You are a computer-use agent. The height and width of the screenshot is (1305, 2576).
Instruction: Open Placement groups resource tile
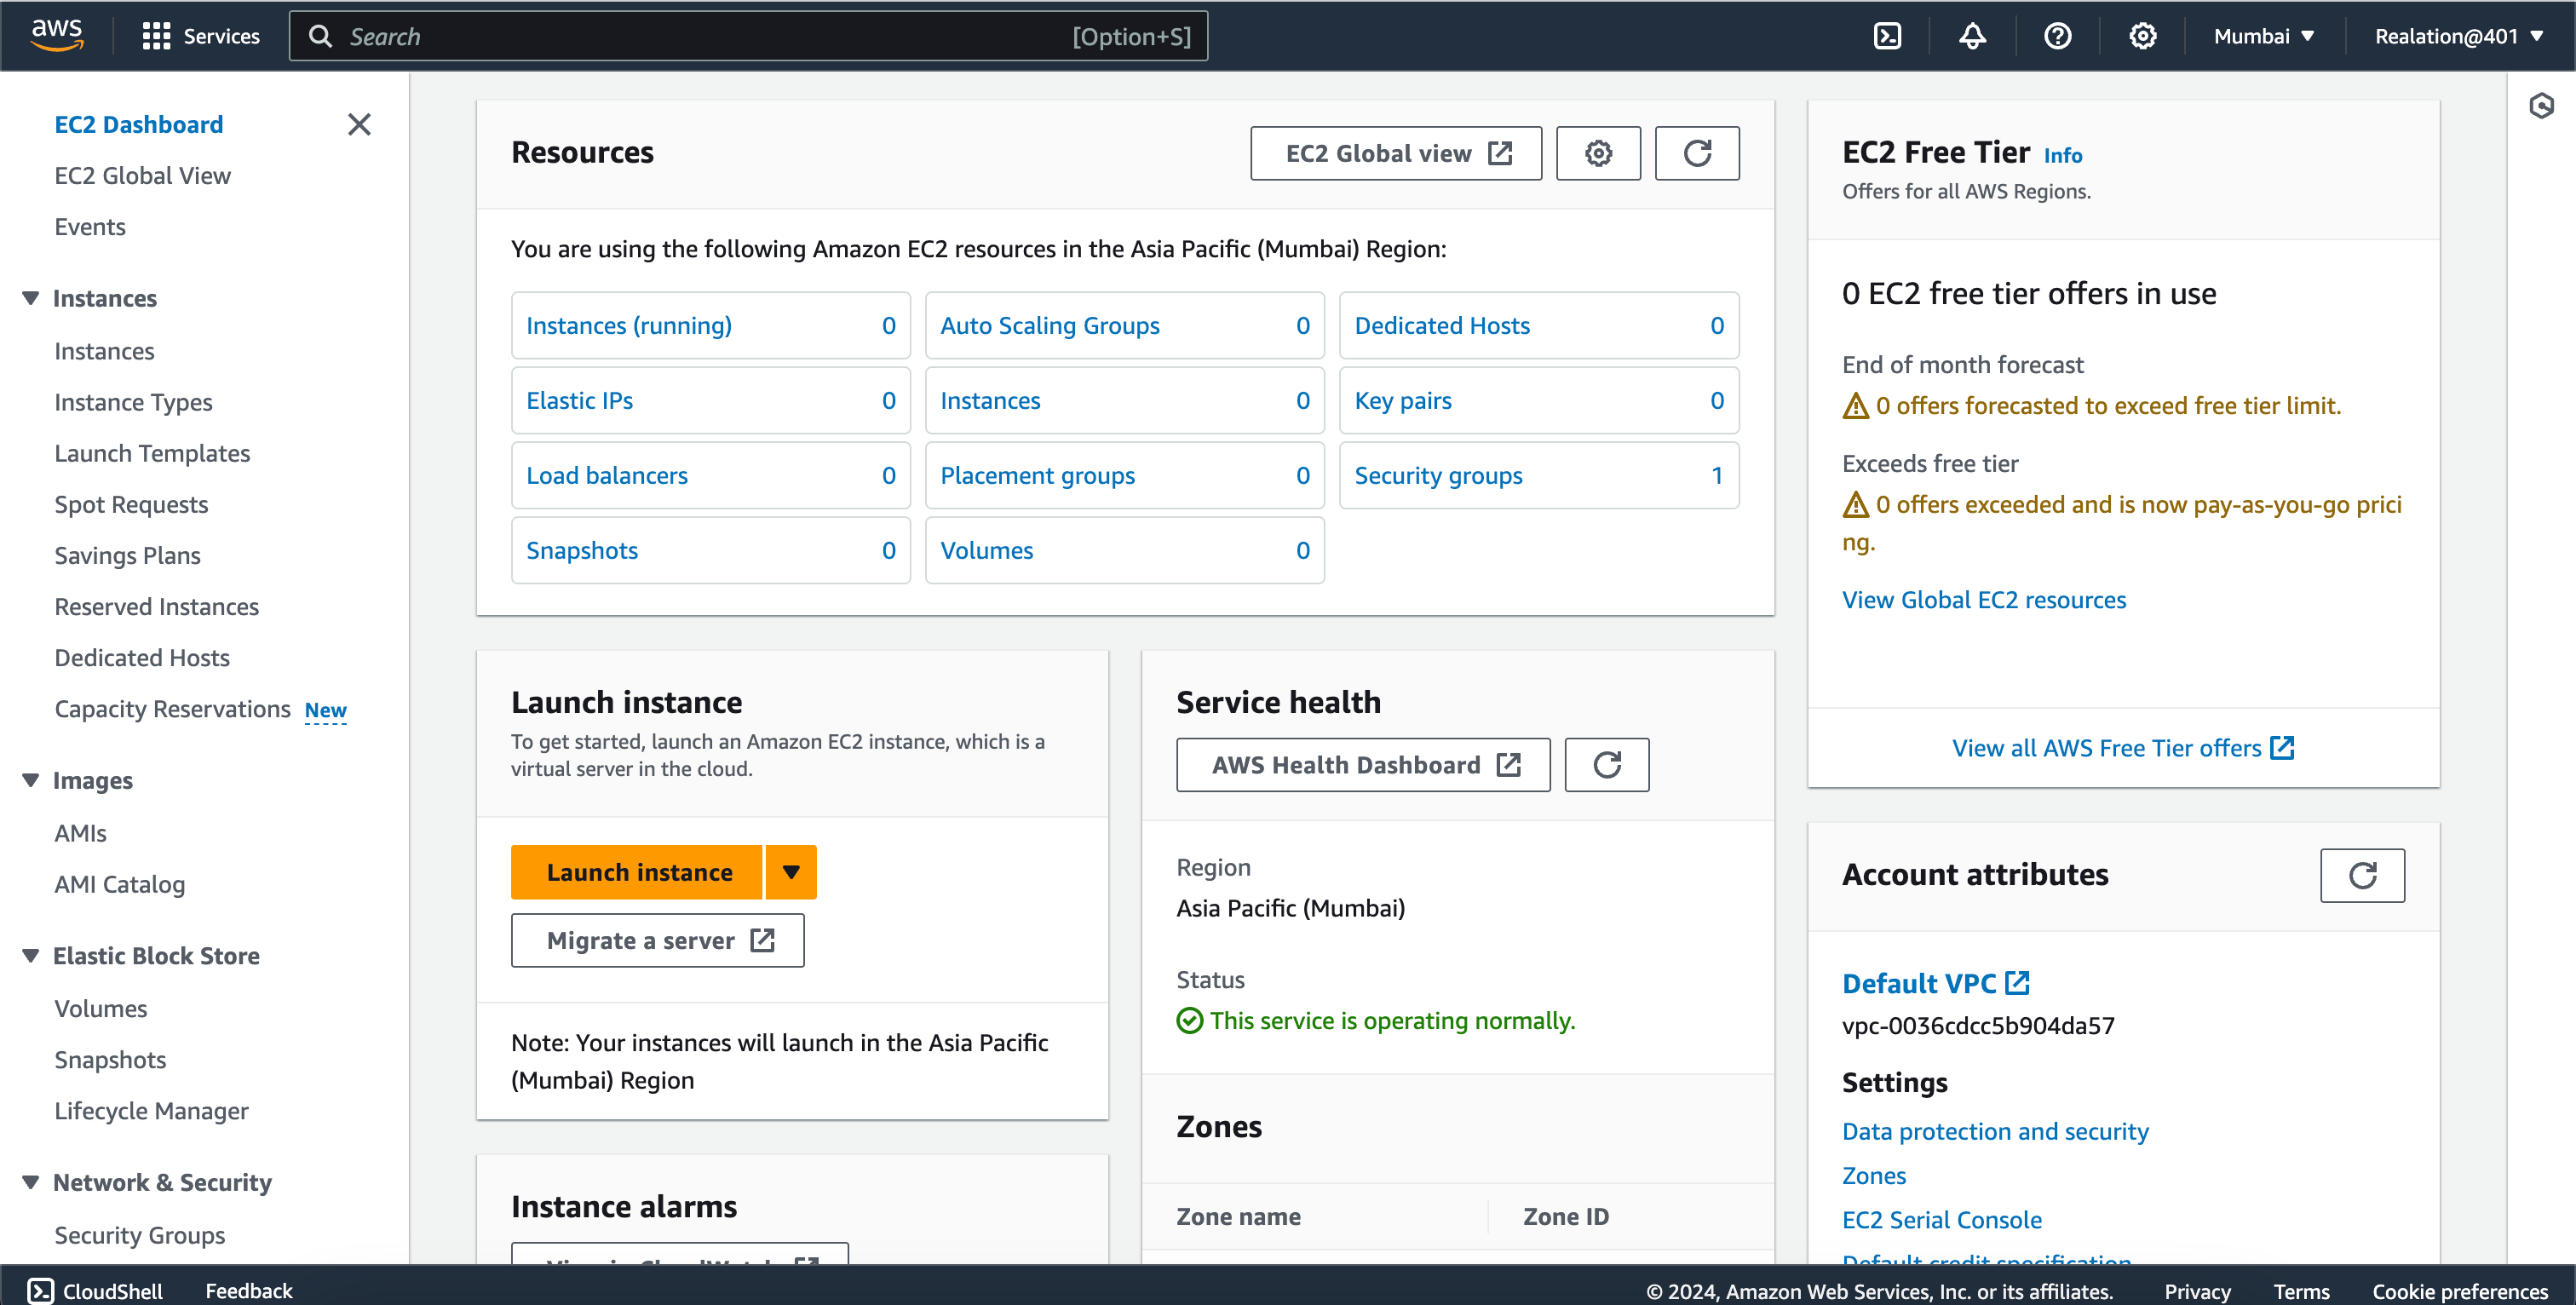point(1125,475)
